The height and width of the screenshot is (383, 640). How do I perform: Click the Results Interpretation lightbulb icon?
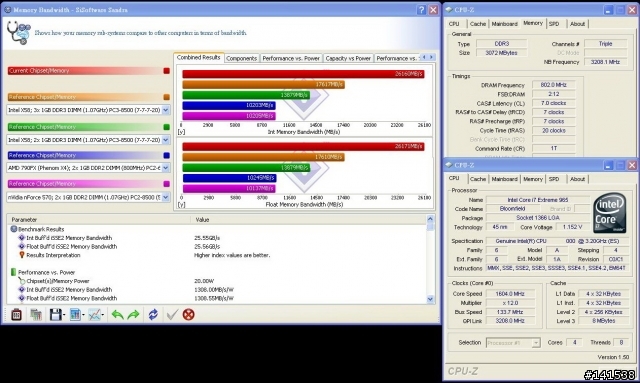[22, 255]
